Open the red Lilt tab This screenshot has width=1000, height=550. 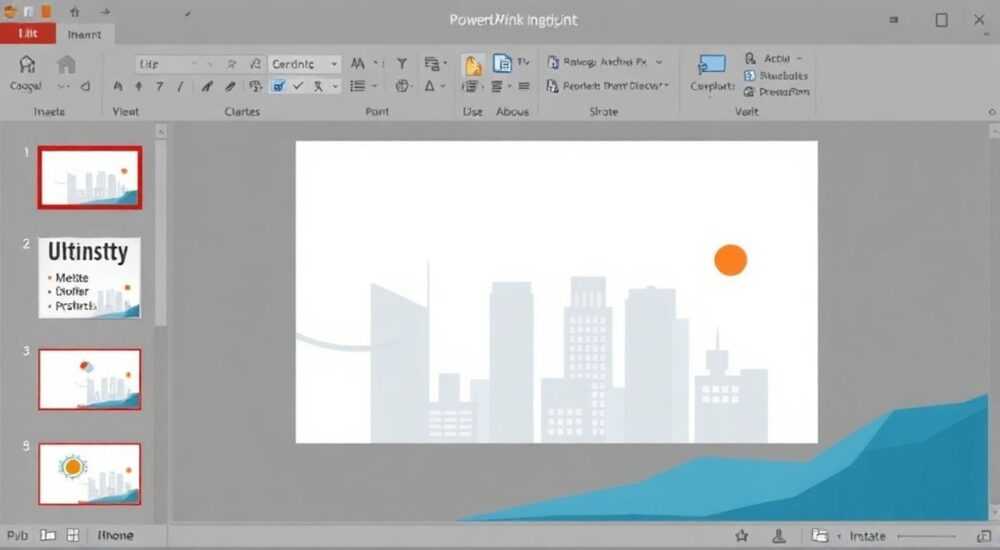[28, 33]
